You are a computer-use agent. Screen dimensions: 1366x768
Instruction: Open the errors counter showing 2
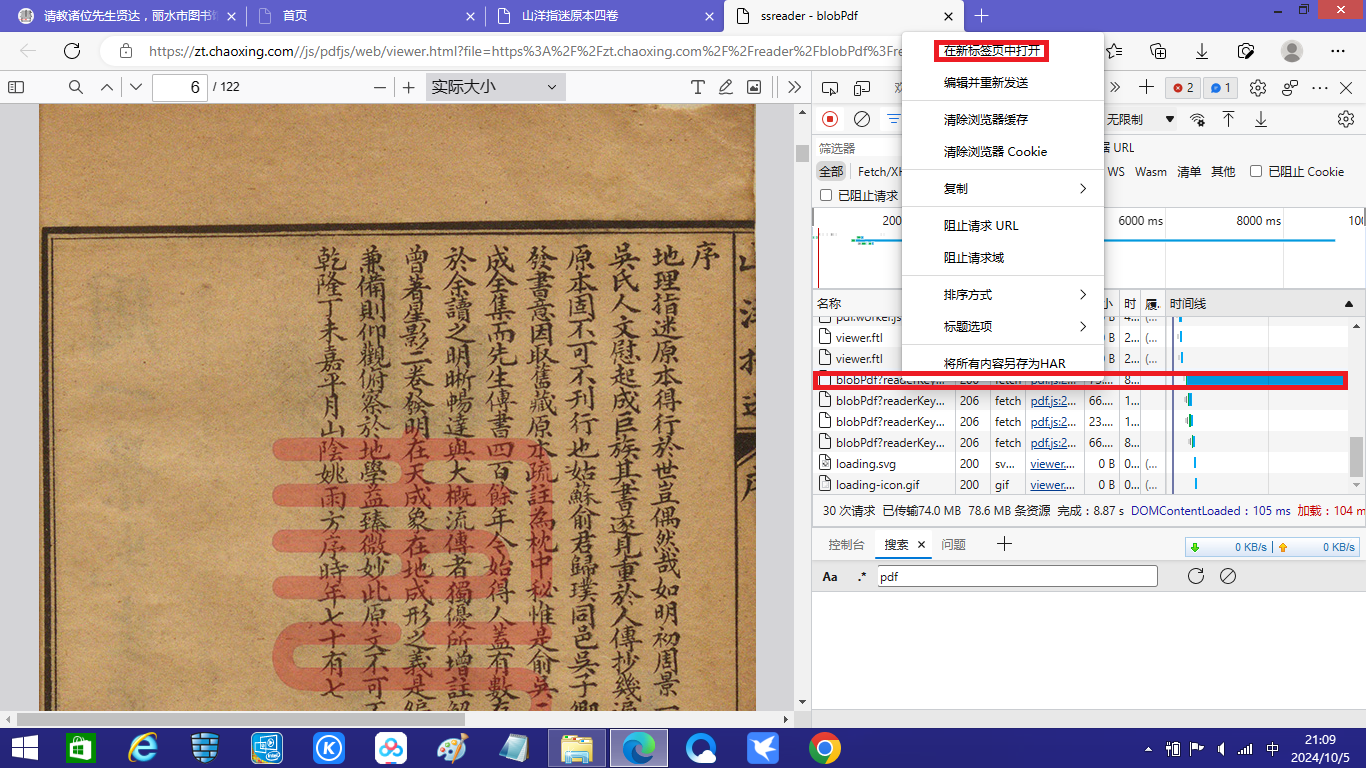(x=1183, y=88)
